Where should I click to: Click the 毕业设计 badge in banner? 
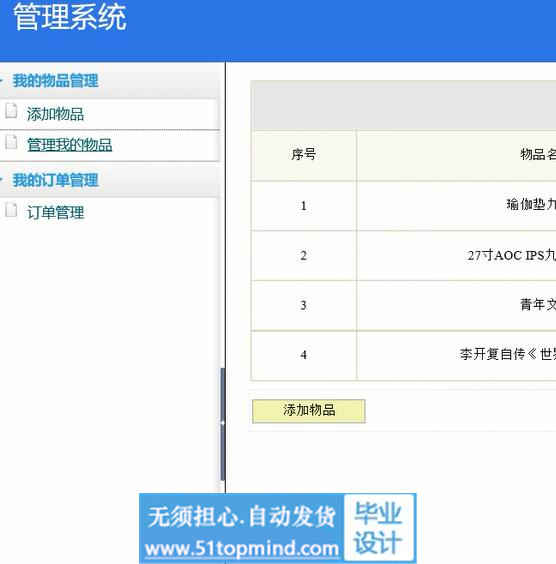378,528
